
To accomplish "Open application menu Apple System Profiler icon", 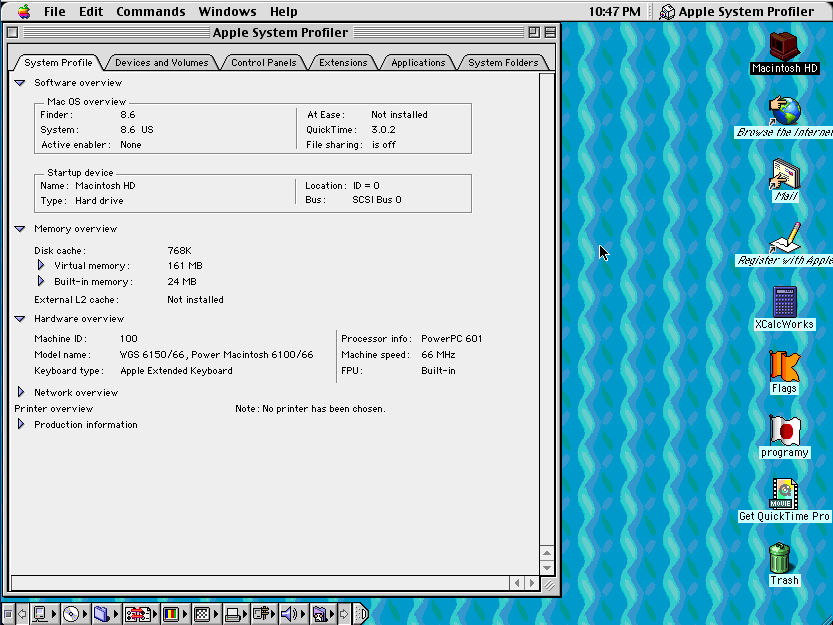I will click(x=667, y=12).
